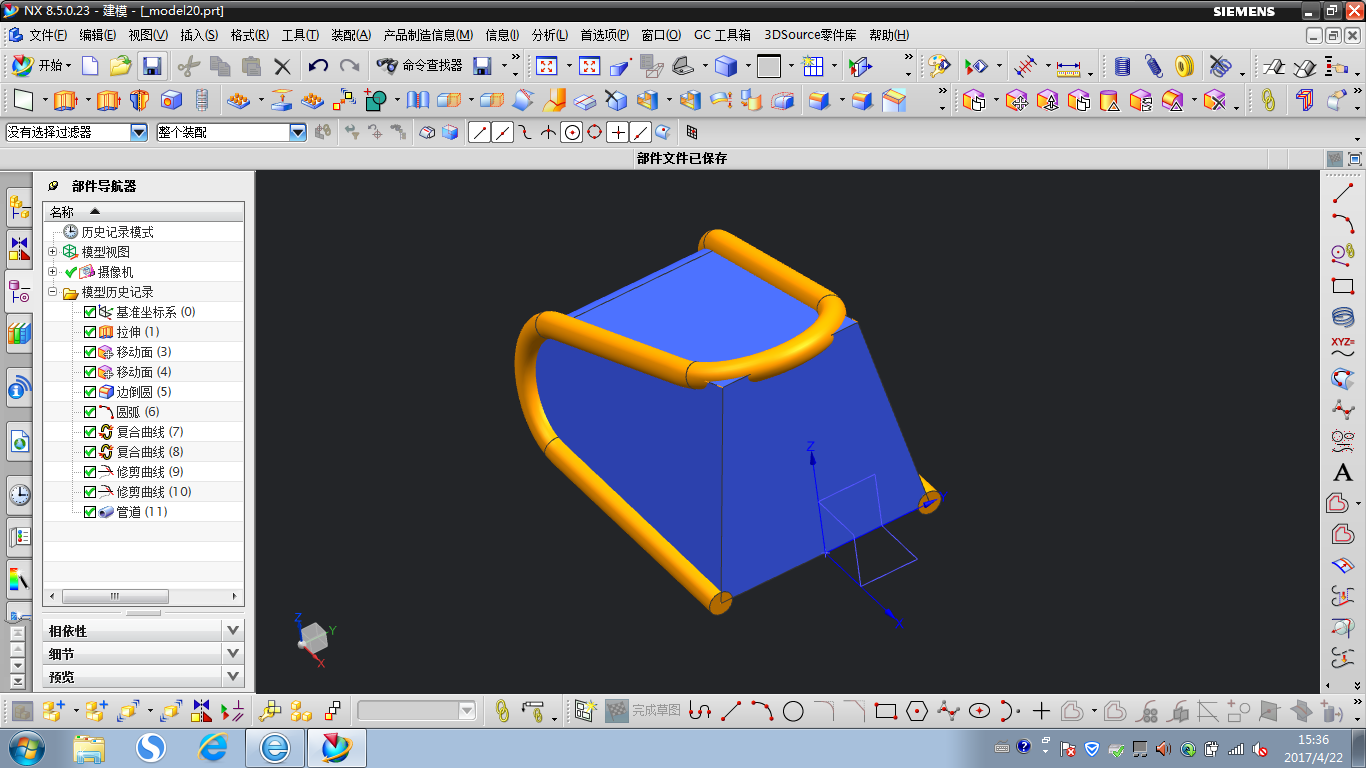Image resolution: width=1366 pixels, height=768 pixels.
Task: Open the 插入(S) menu
Action: coord(199,35)
